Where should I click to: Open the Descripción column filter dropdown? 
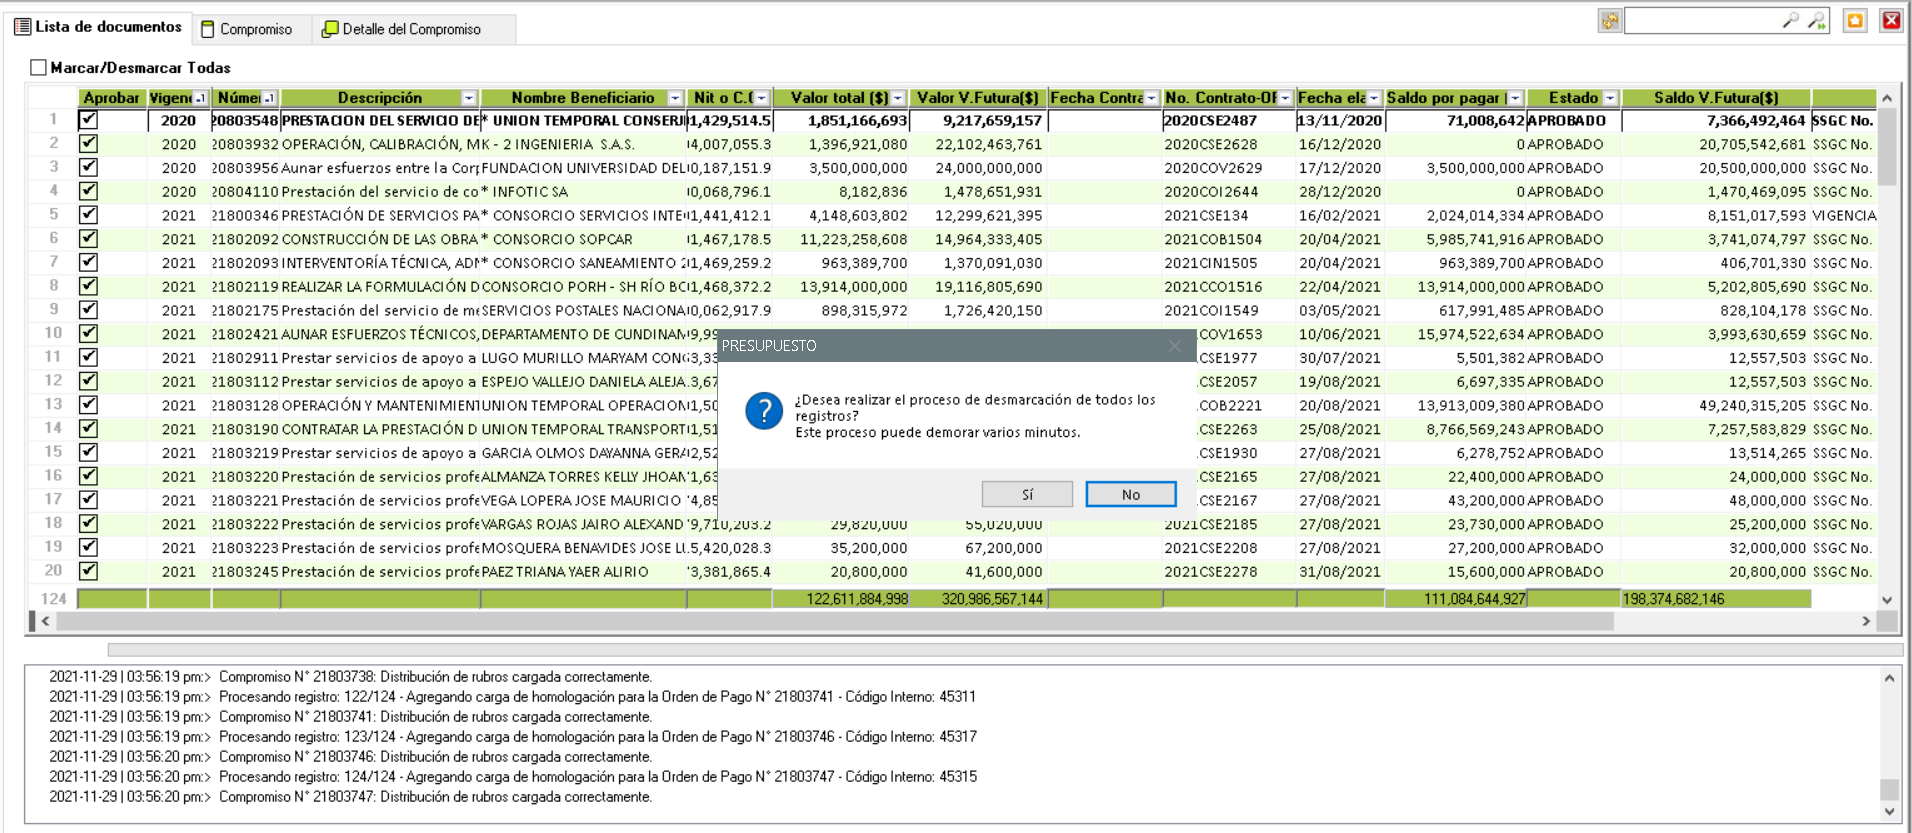pos(468,98)
